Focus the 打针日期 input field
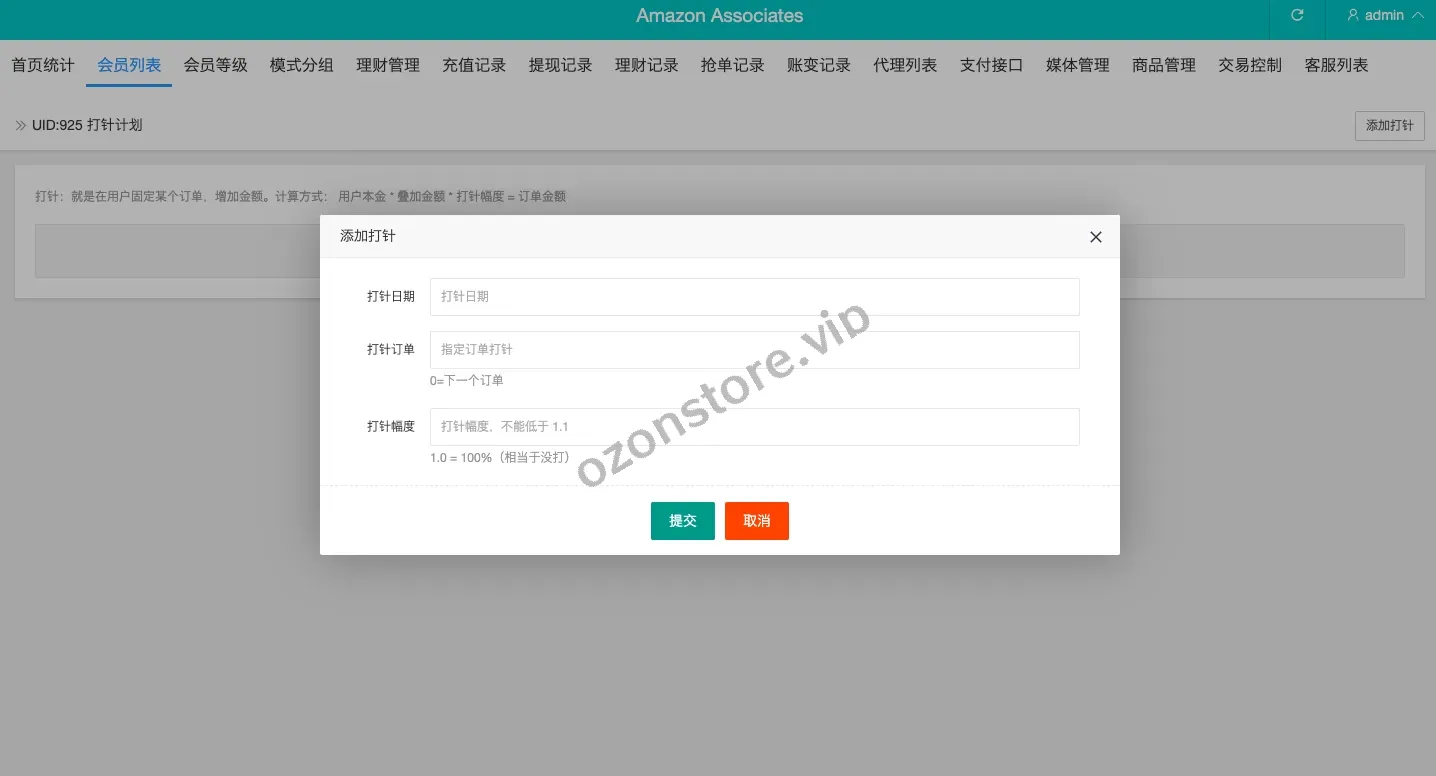Screen dimensions: 1436x776 tap(754, 297)
